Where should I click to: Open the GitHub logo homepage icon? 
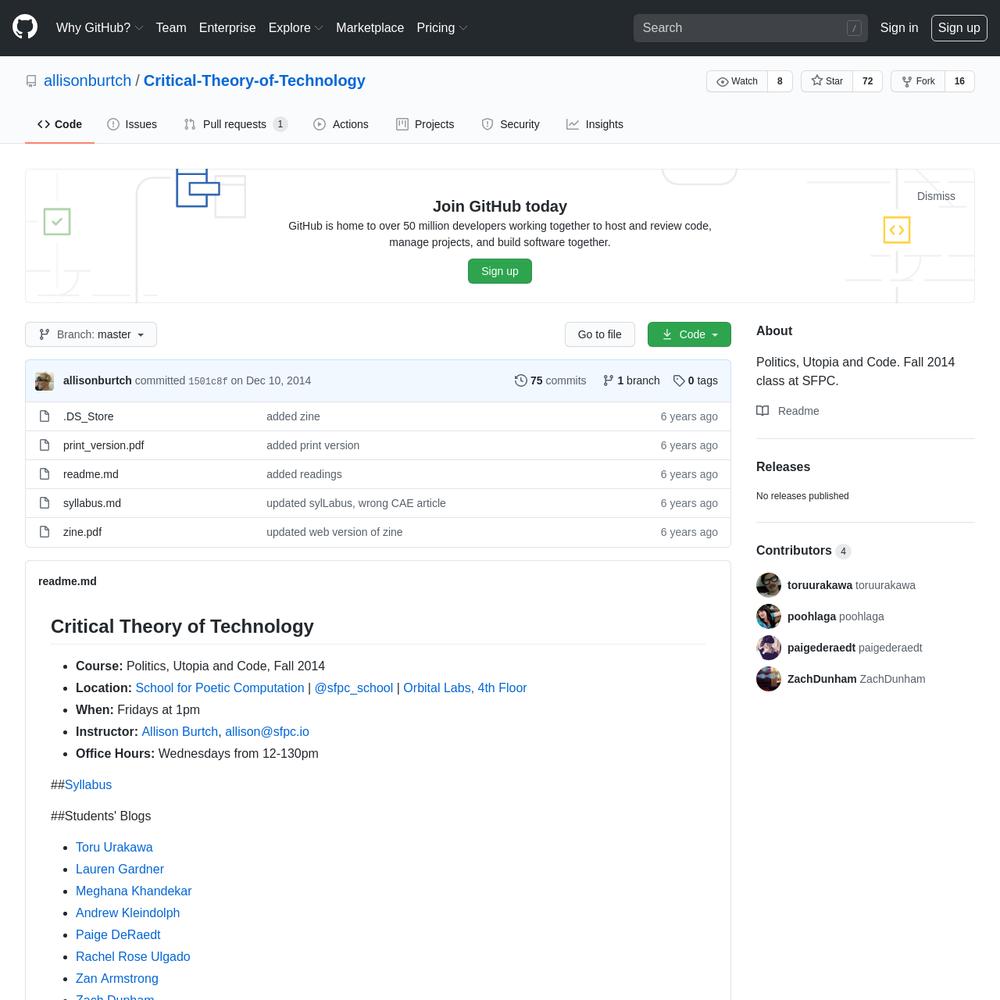25,27
